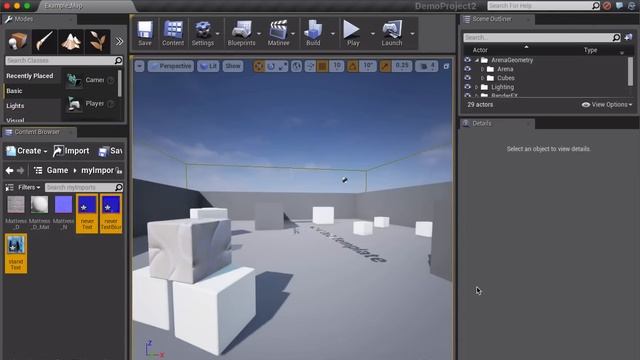The width and height of the screenshot is (640, 360).
Task: Expand more modes with double chevron
Action: pyautogui.click(x=119, y=42)
